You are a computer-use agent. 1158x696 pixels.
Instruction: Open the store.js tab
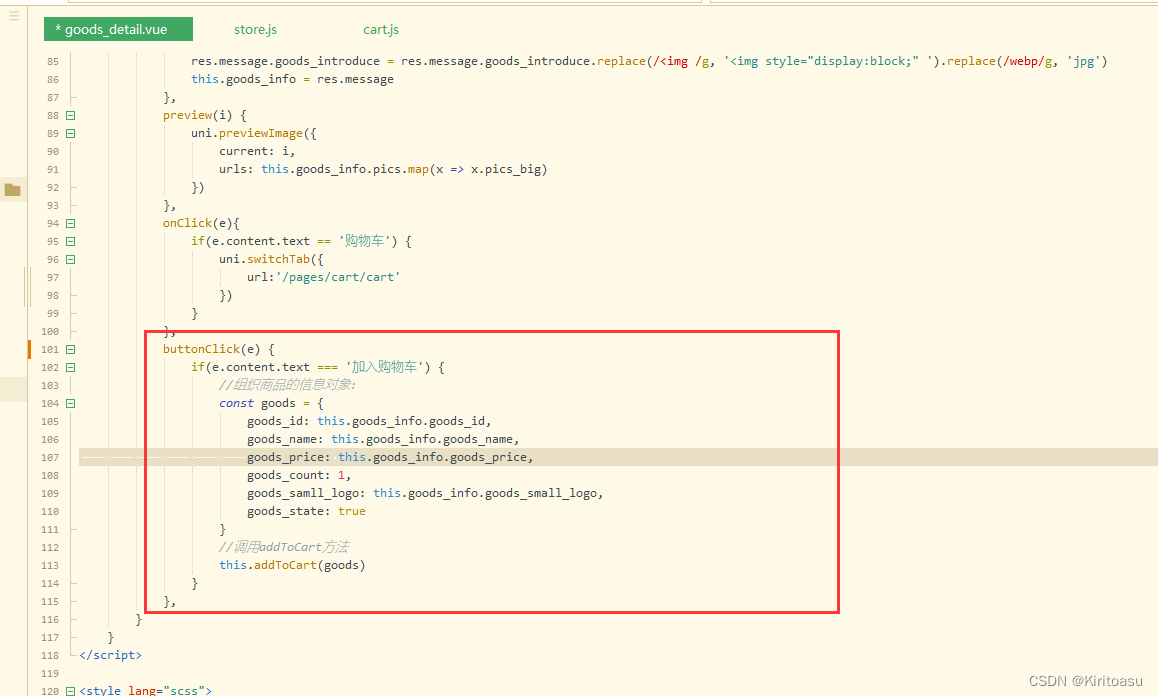[x=256, y=30]
